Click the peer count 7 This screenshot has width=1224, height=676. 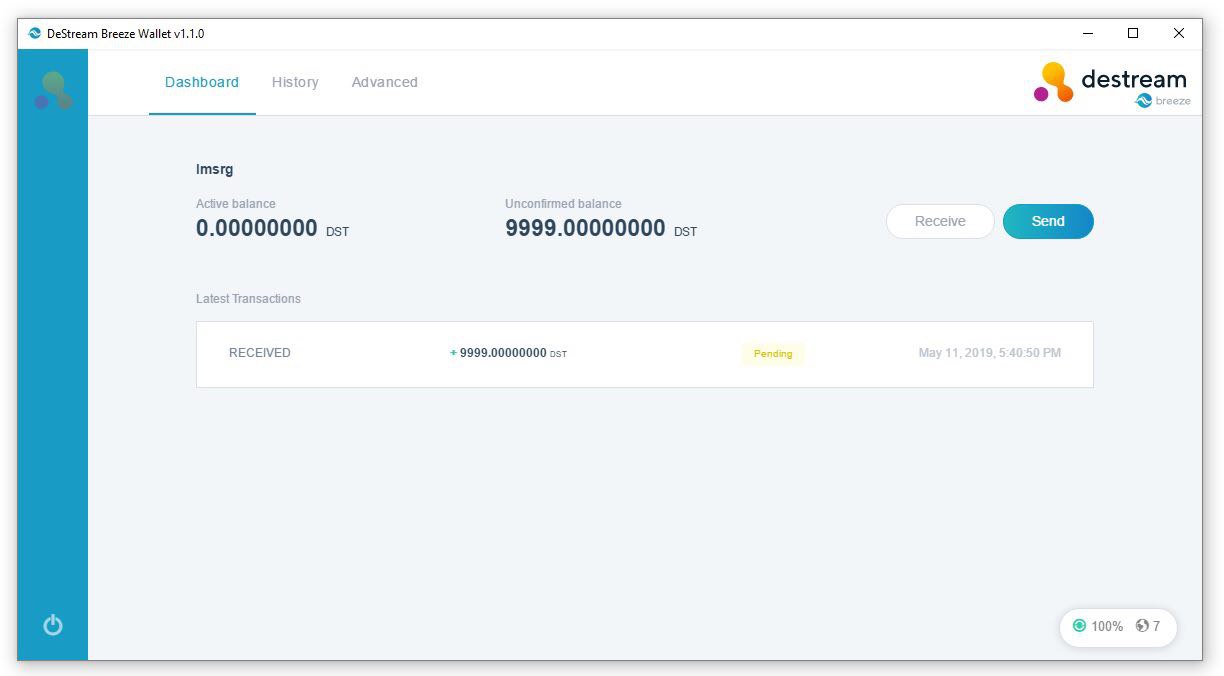tap(1157, 626)
